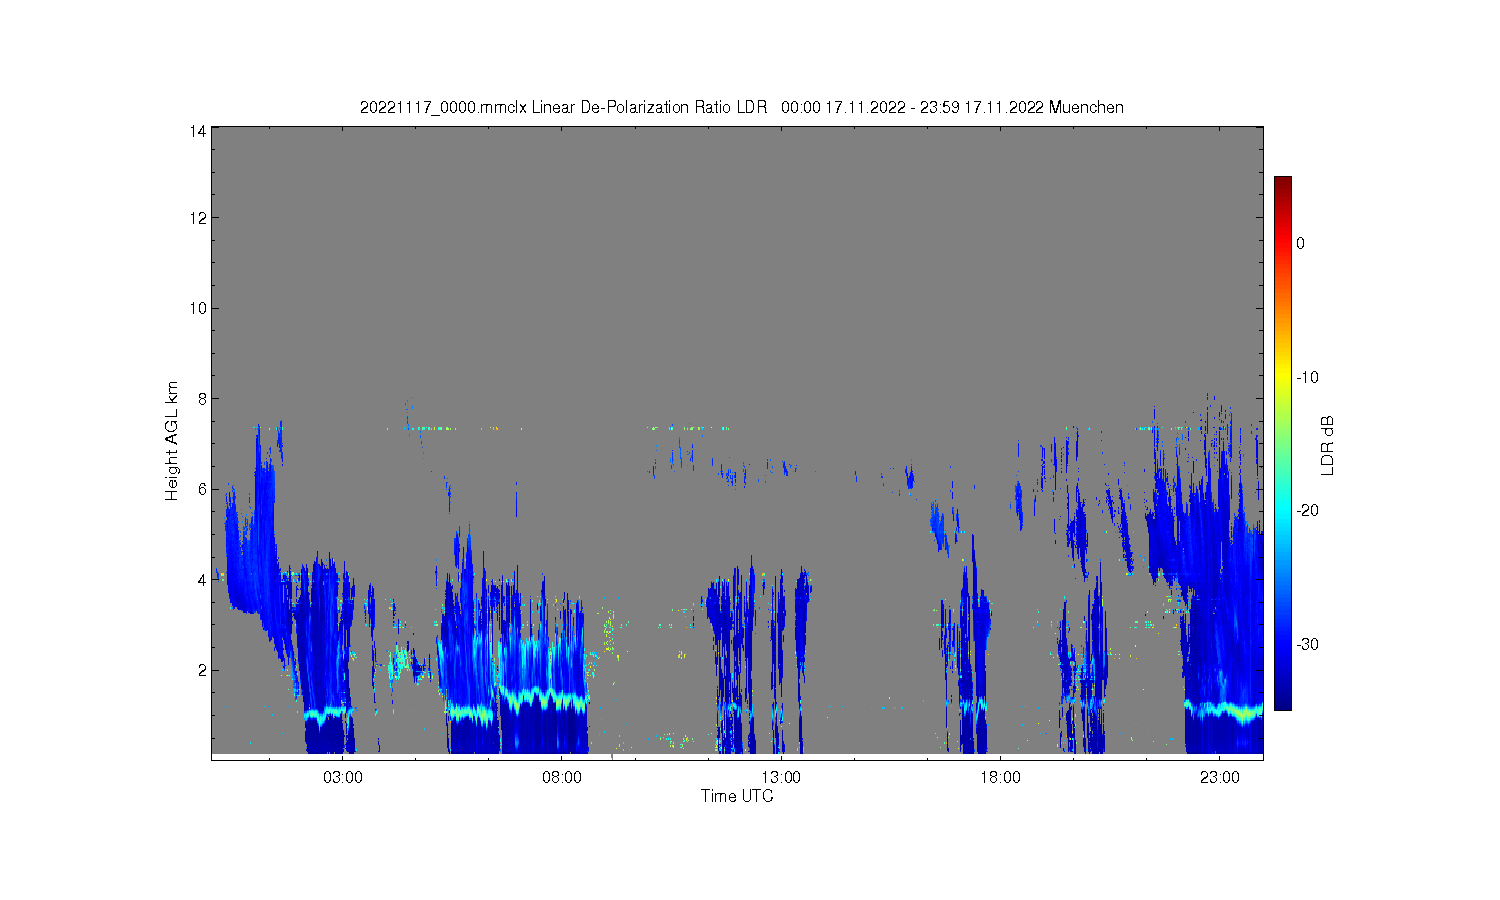Click the colorbar label '-10'
This screenshot has width=1500, height=900.
coord(1307,377)
